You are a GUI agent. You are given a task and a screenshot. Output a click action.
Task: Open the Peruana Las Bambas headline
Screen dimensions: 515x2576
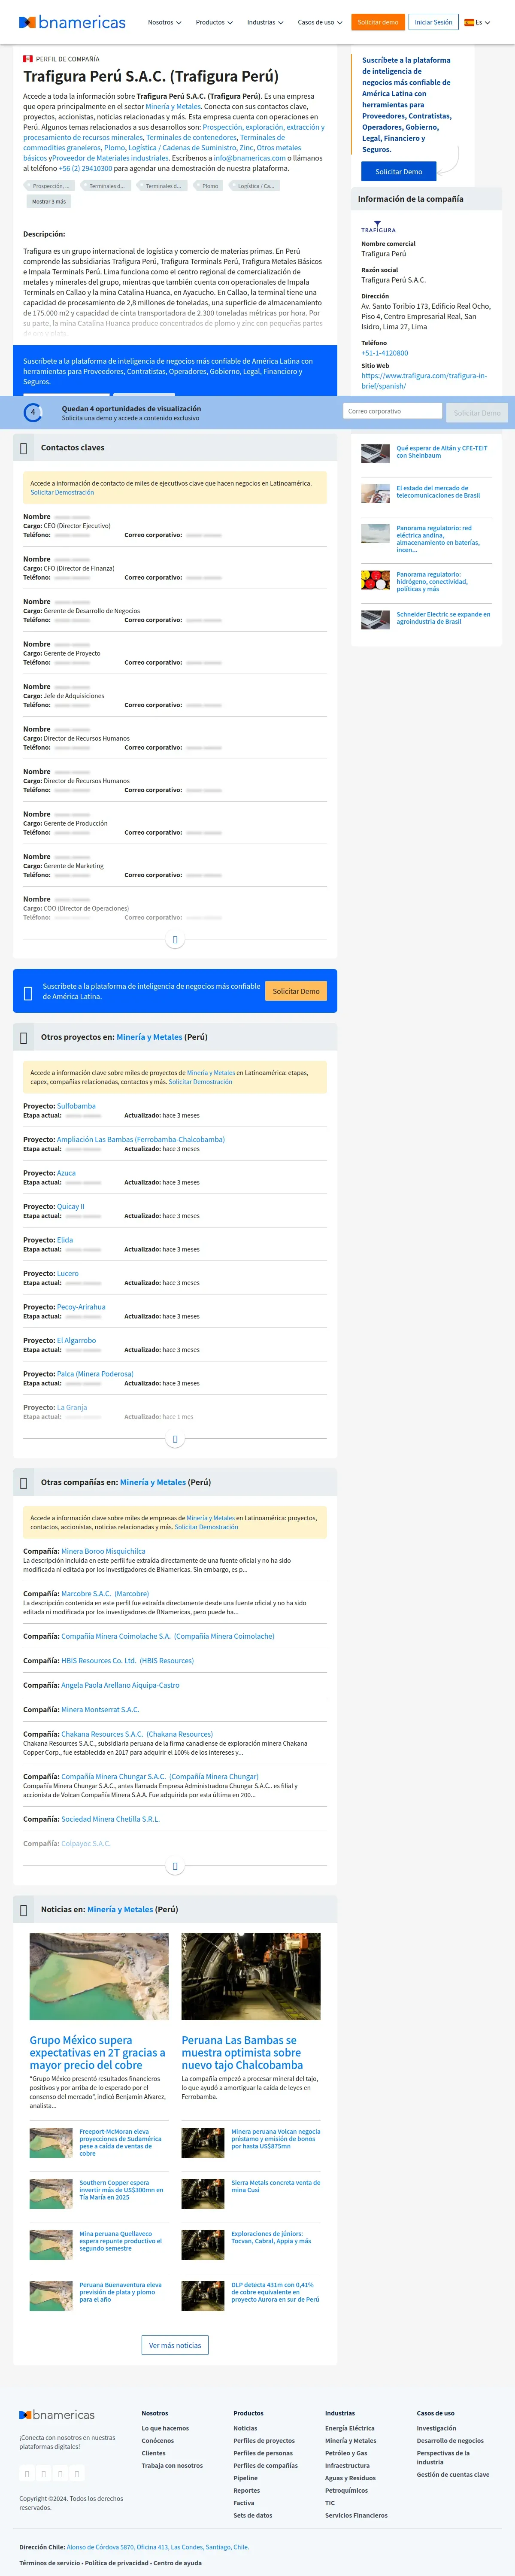(x=242, y=2052)
